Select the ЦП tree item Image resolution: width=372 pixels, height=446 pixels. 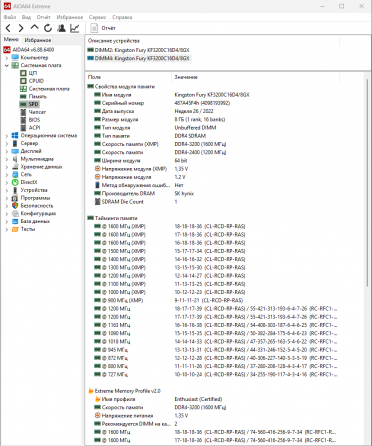33,73
